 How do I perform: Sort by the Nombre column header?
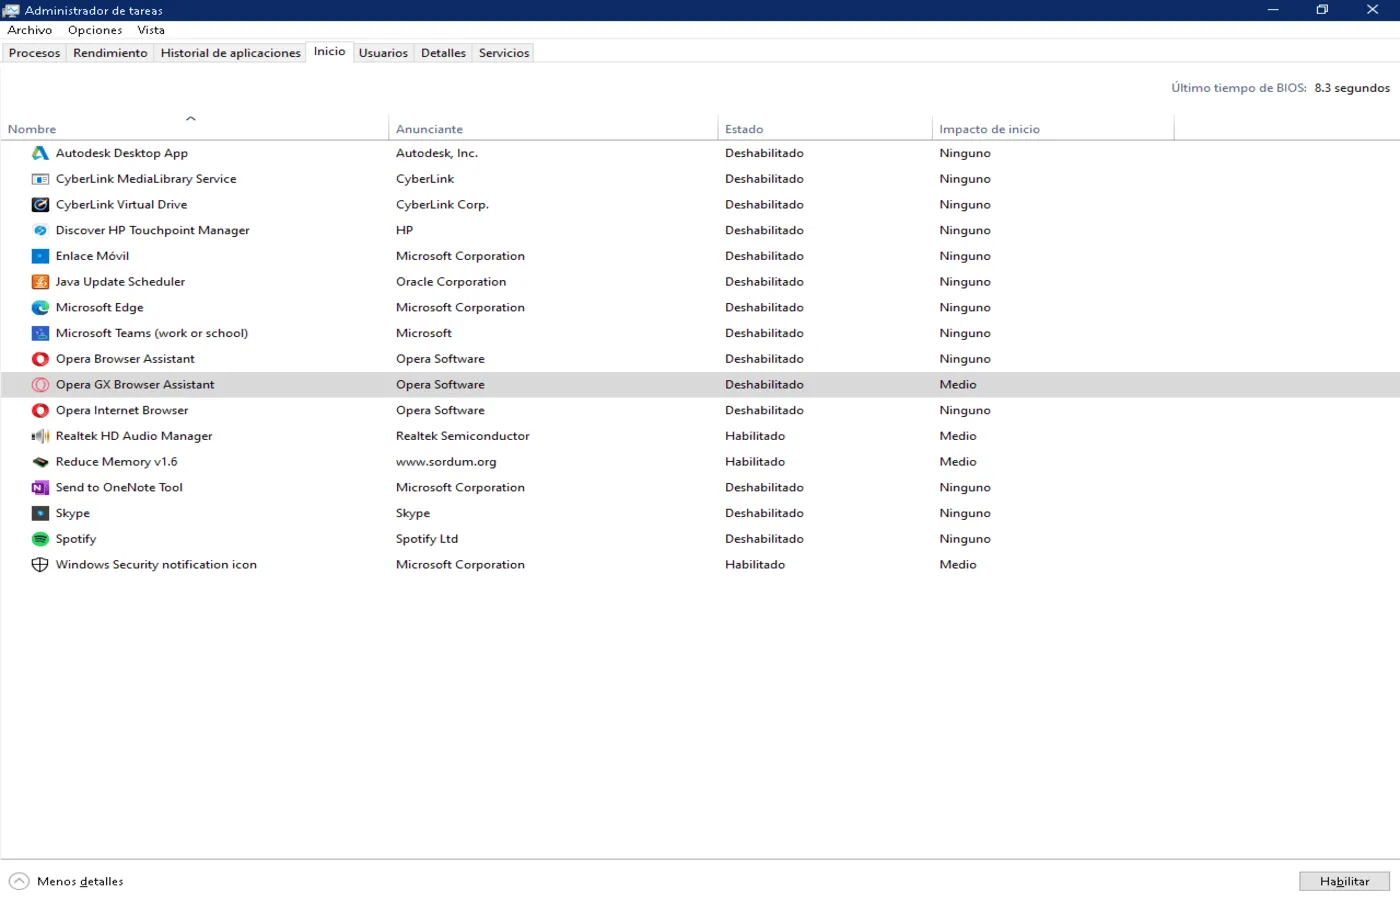[x=32, y=129]
